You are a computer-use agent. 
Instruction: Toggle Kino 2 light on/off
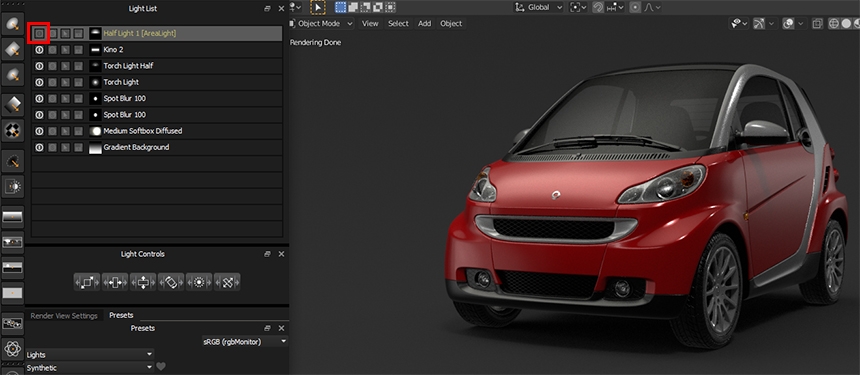(x=39, y=50)
